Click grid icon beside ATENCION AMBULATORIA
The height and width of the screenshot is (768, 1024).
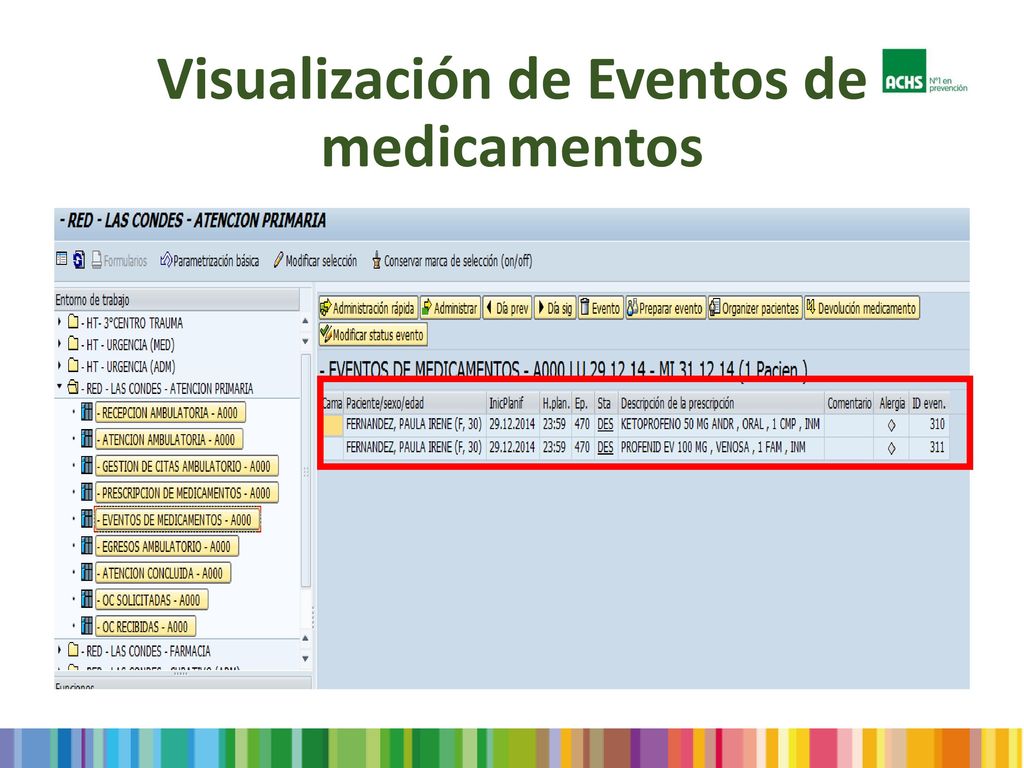click(x=87, y=439)
